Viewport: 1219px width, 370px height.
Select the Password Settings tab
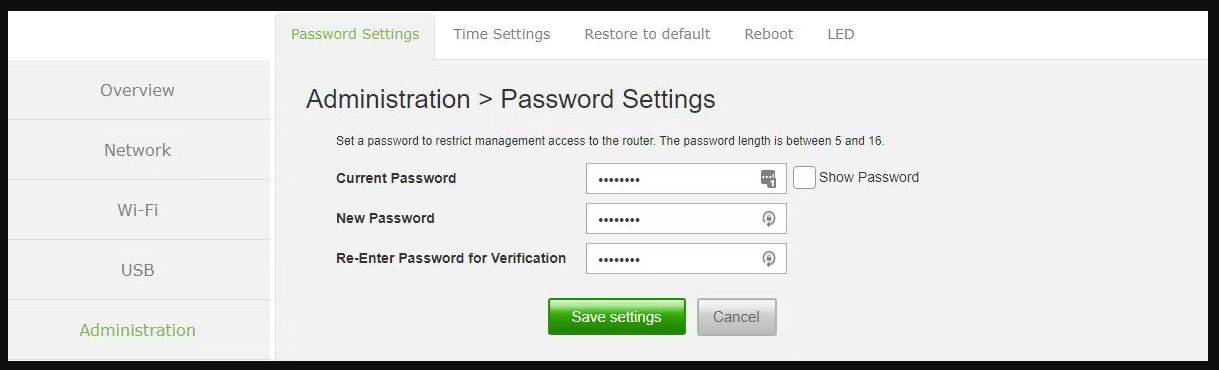(355, 34)
